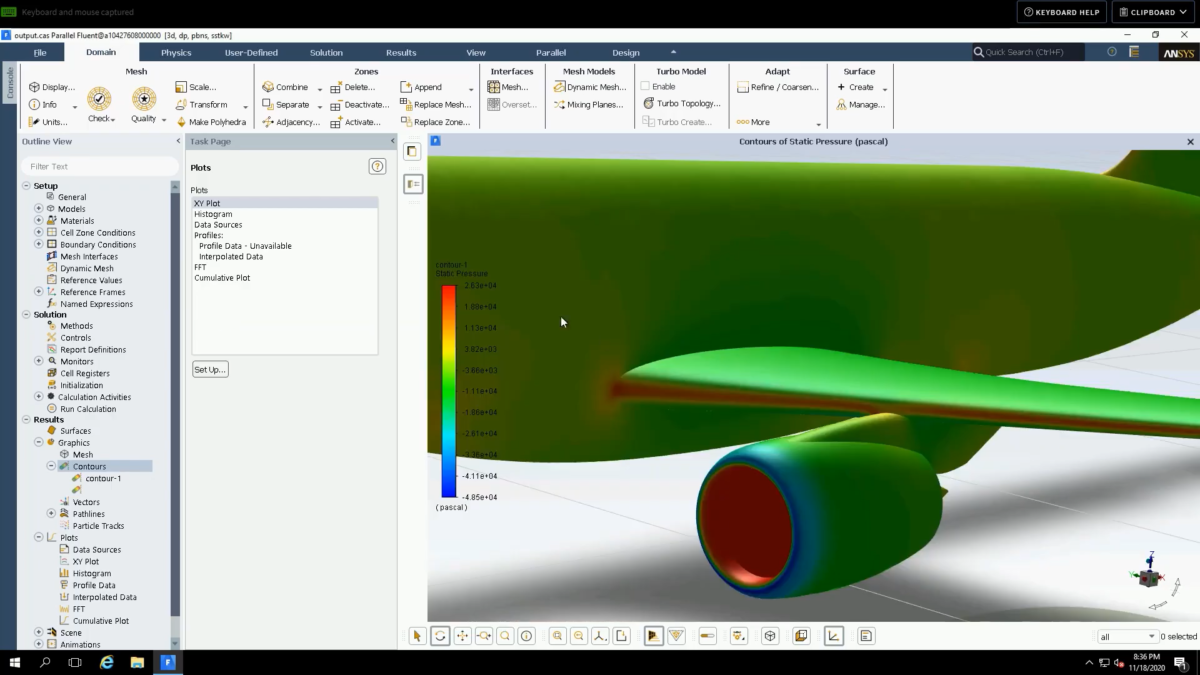Open Internet Explorer from taskbar
1200x675 pixels.
[x=106, y=662]
